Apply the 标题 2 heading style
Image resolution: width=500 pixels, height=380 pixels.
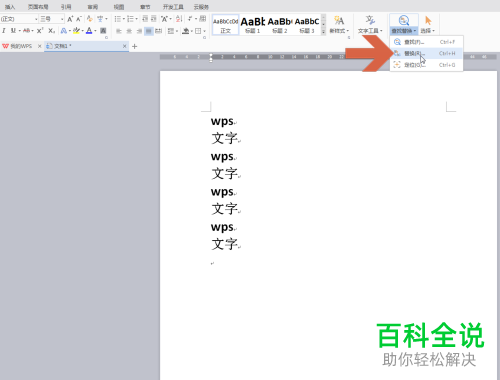click(280, 25)
